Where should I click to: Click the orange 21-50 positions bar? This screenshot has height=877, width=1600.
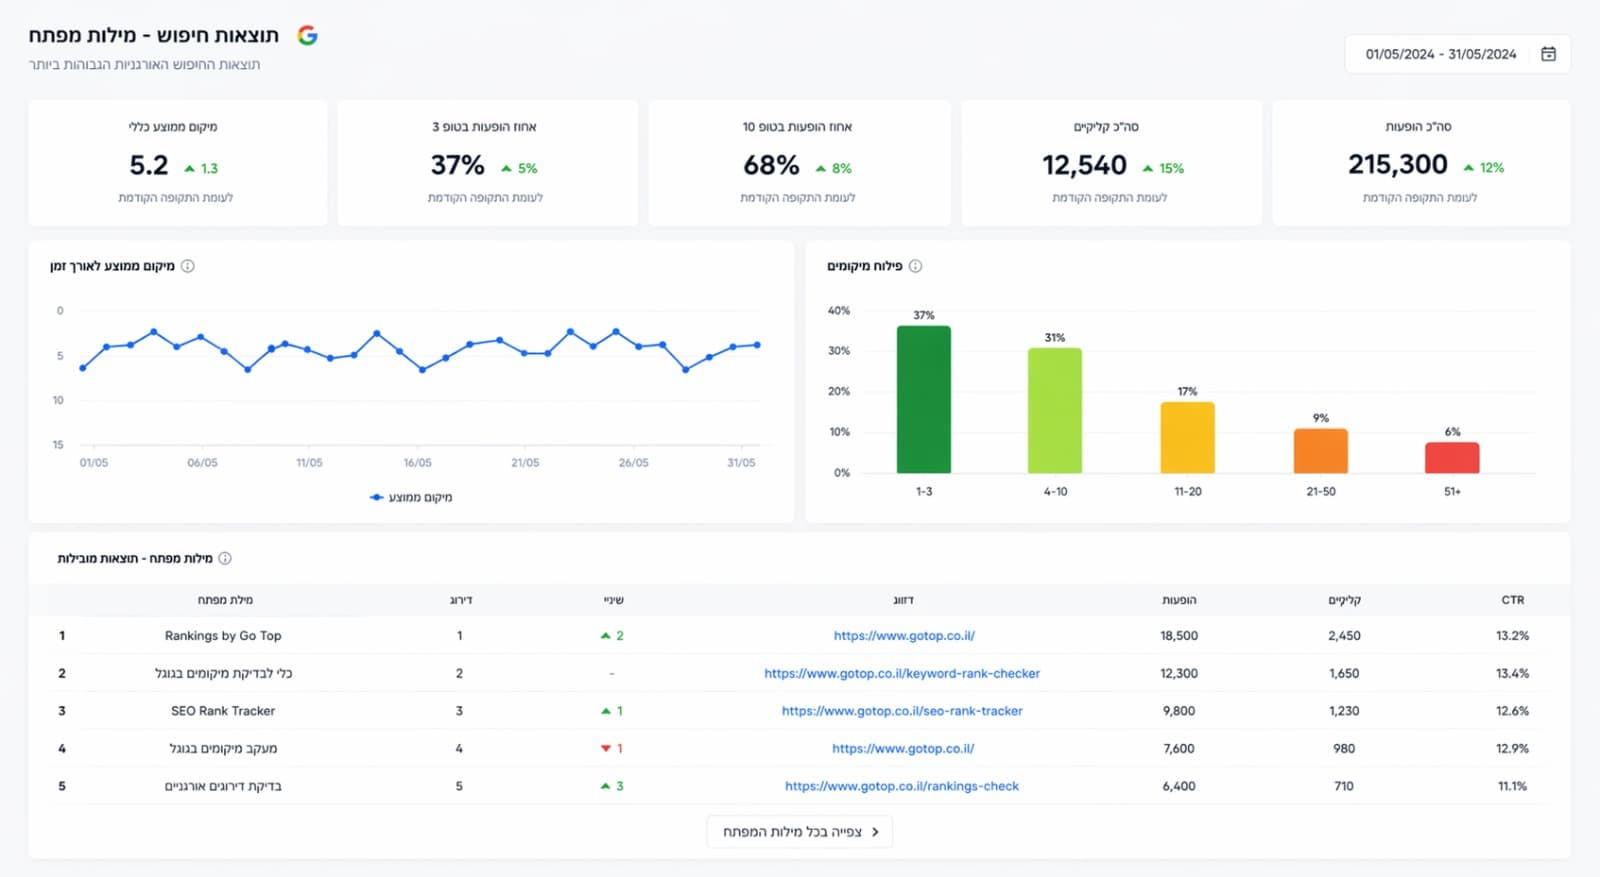1320,451
